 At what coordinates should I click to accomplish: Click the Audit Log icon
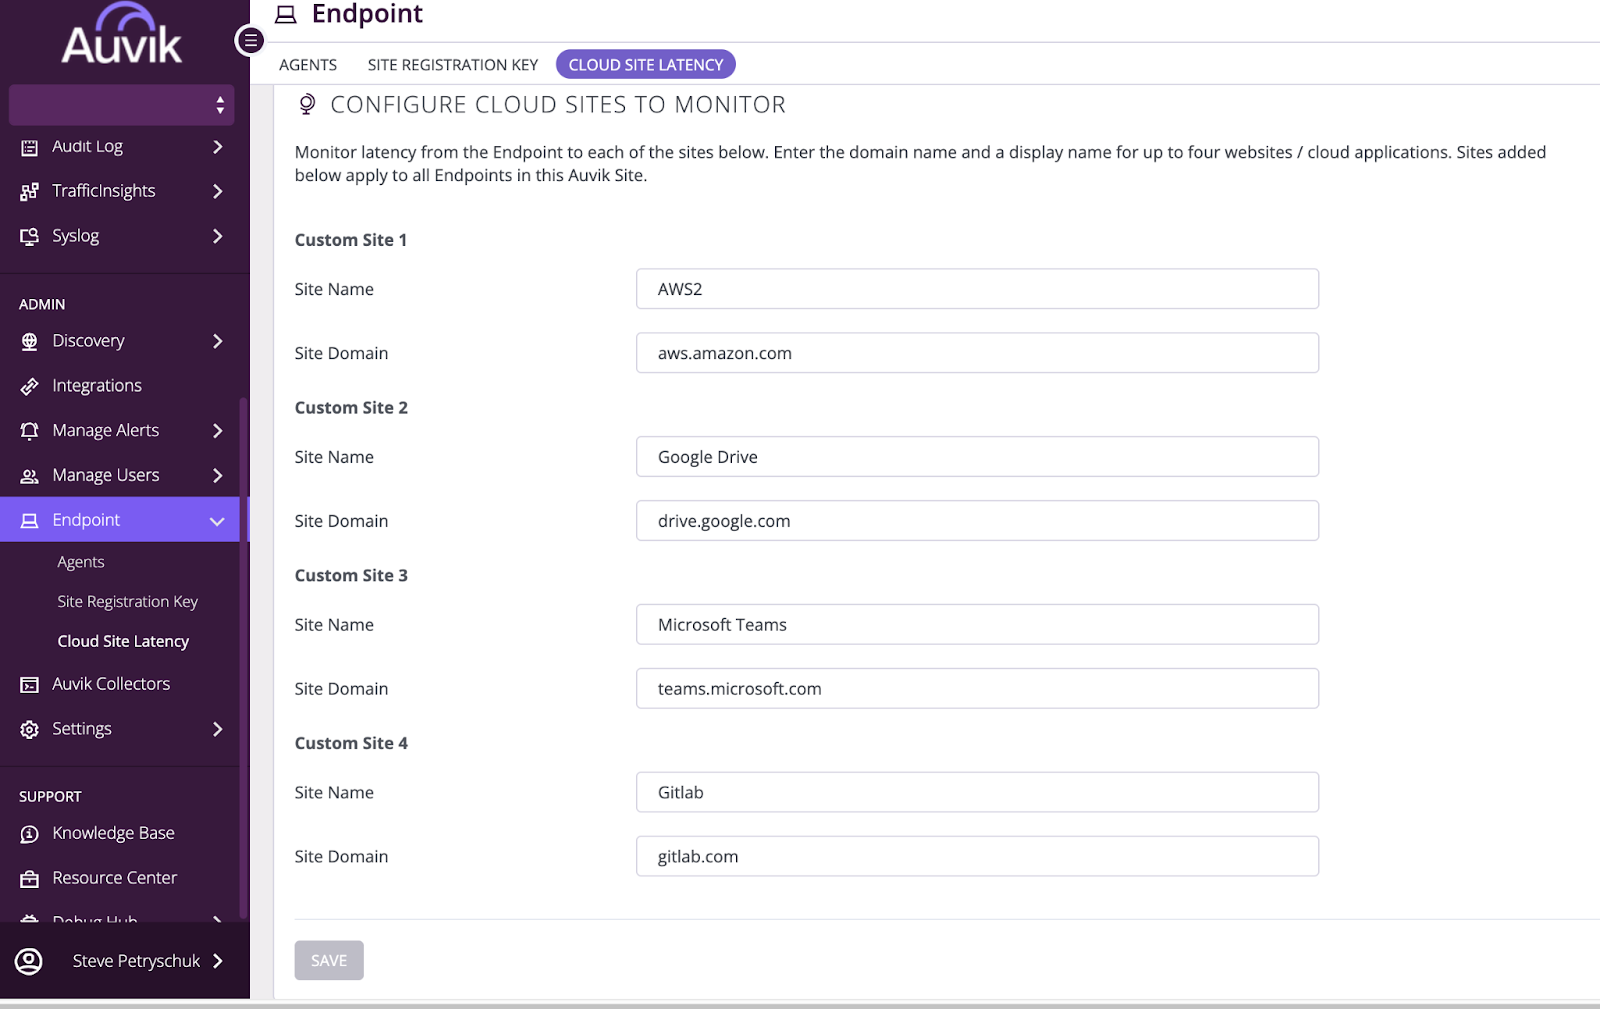[30, 147]
